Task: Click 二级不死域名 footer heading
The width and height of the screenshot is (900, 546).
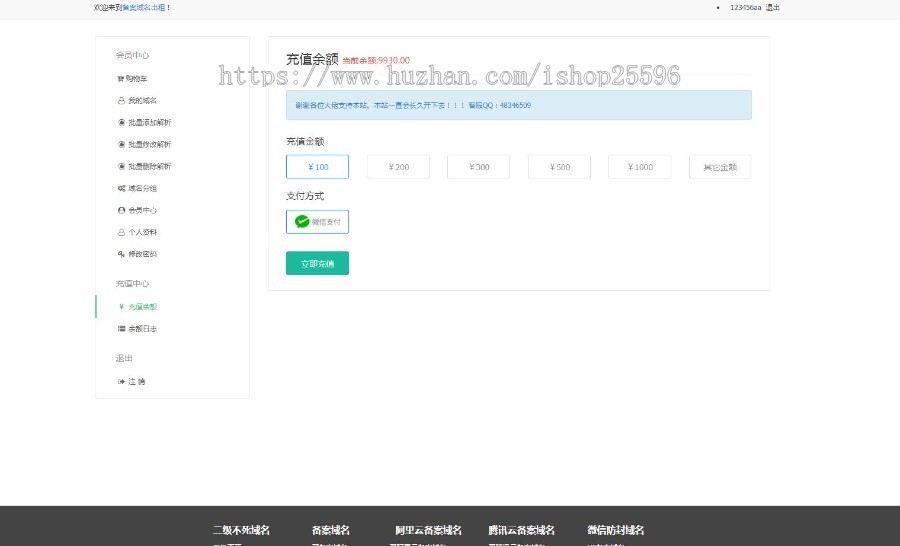Action: [x=241, y=530]
